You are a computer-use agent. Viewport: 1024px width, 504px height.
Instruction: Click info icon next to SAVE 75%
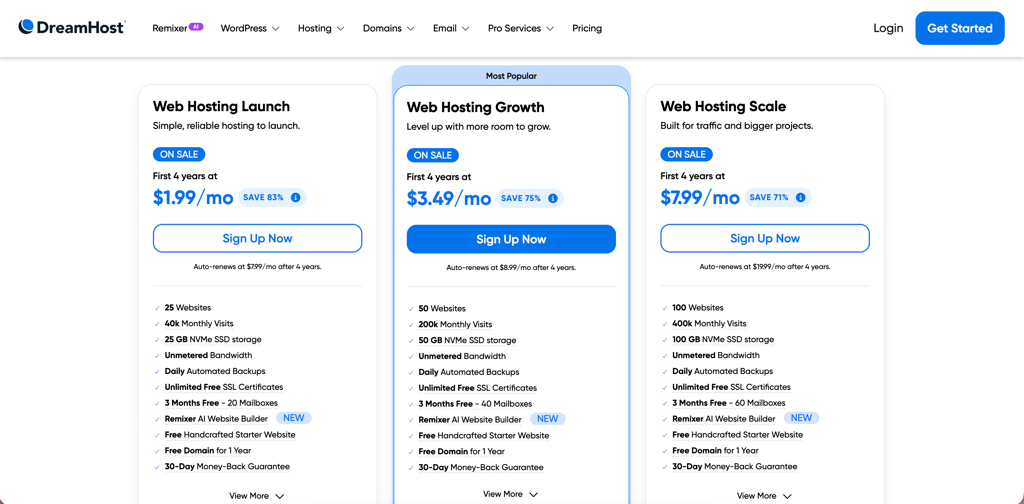[x=553, y=198]
